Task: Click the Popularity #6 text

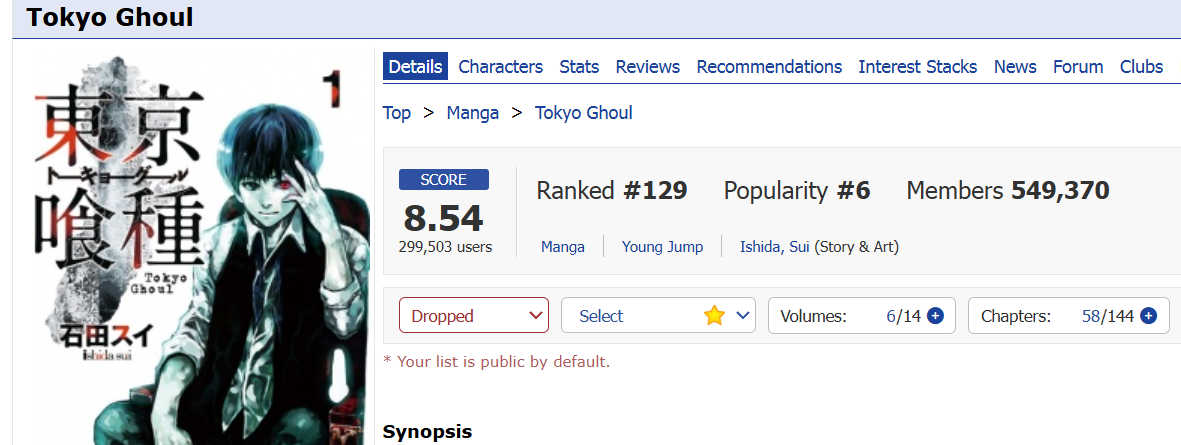Action: point(797,190)
